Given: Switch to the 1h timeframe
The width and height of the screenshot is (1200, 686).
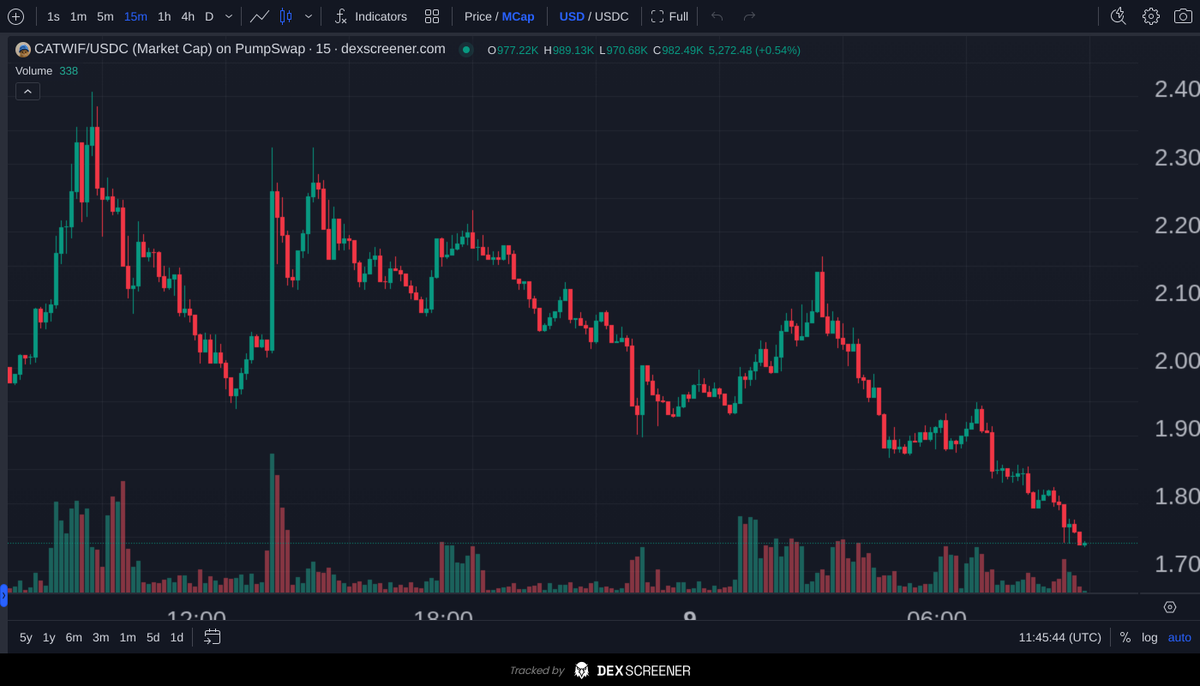Looking at the screenshot, I should click(x=164, y=16).
